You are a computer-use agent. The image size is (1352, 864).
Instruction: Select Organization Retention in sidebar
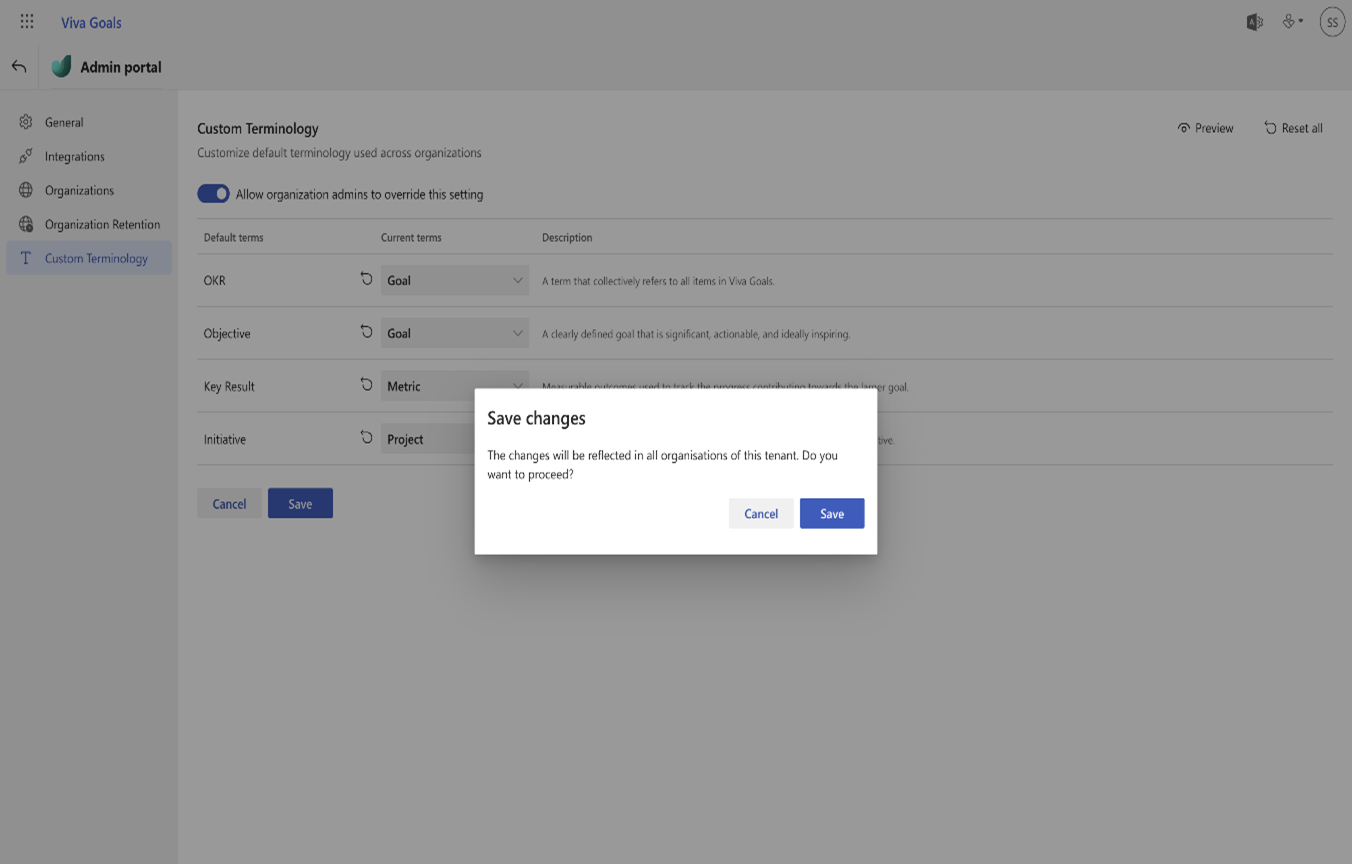point(102,224)
